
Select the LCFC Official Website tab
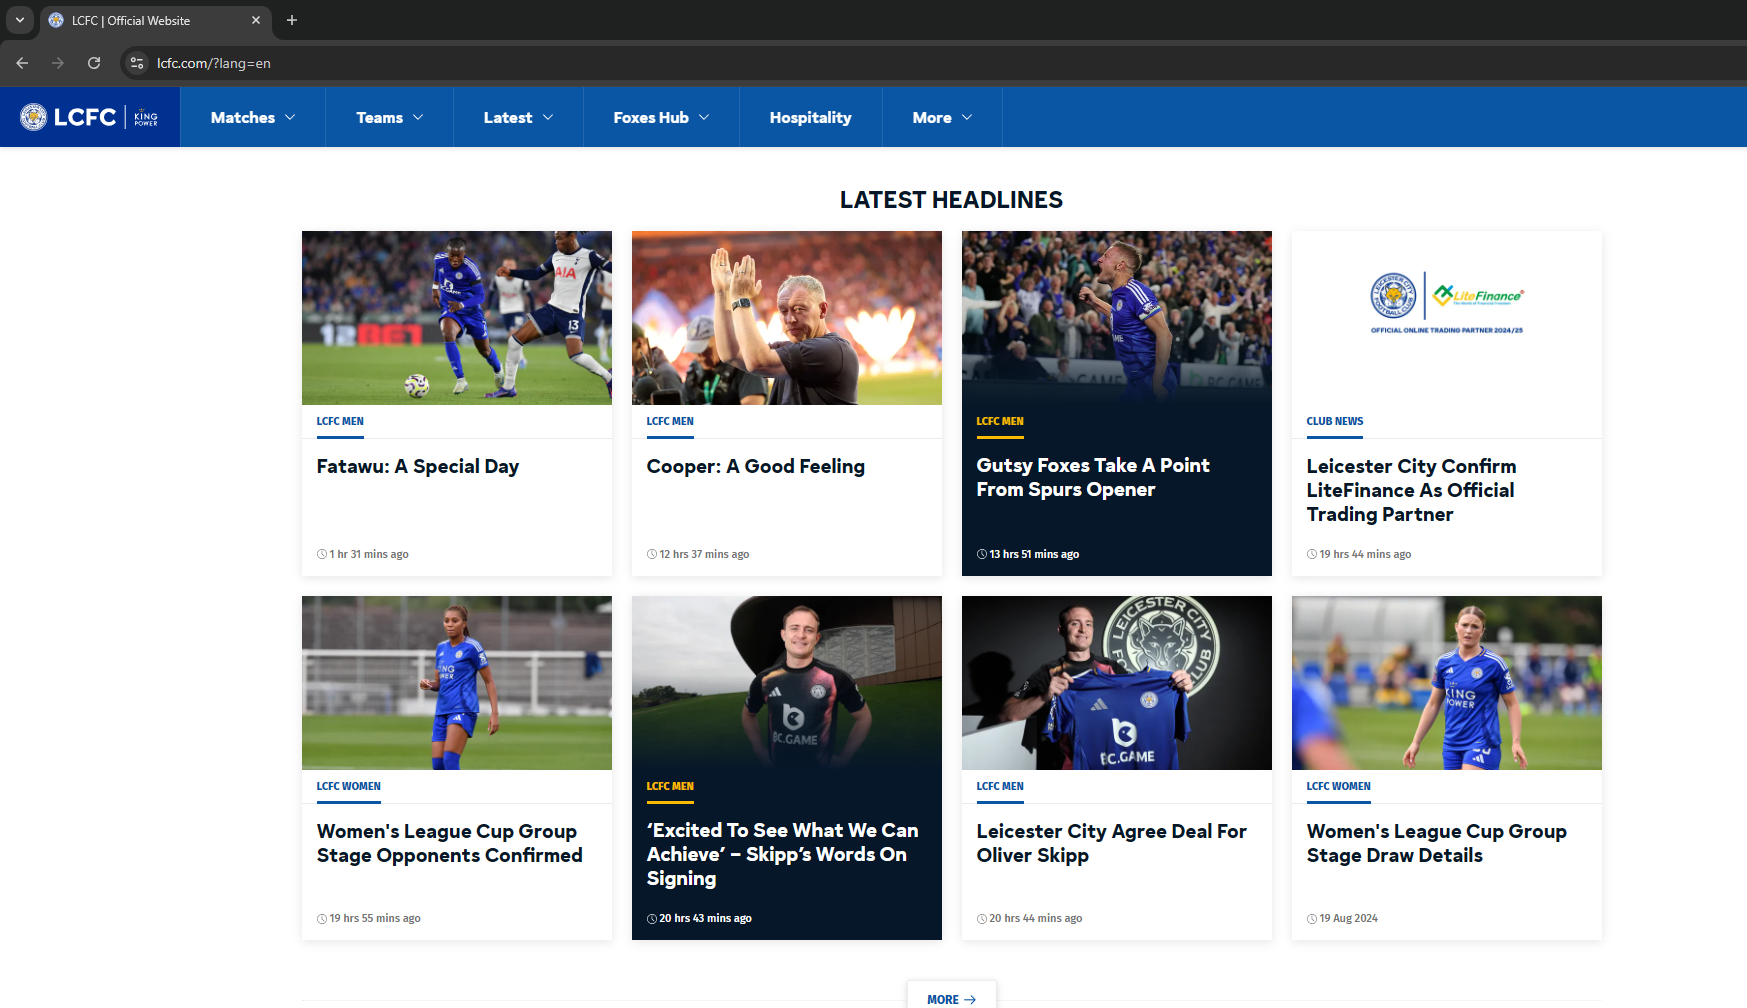click(x=155, y=20)
